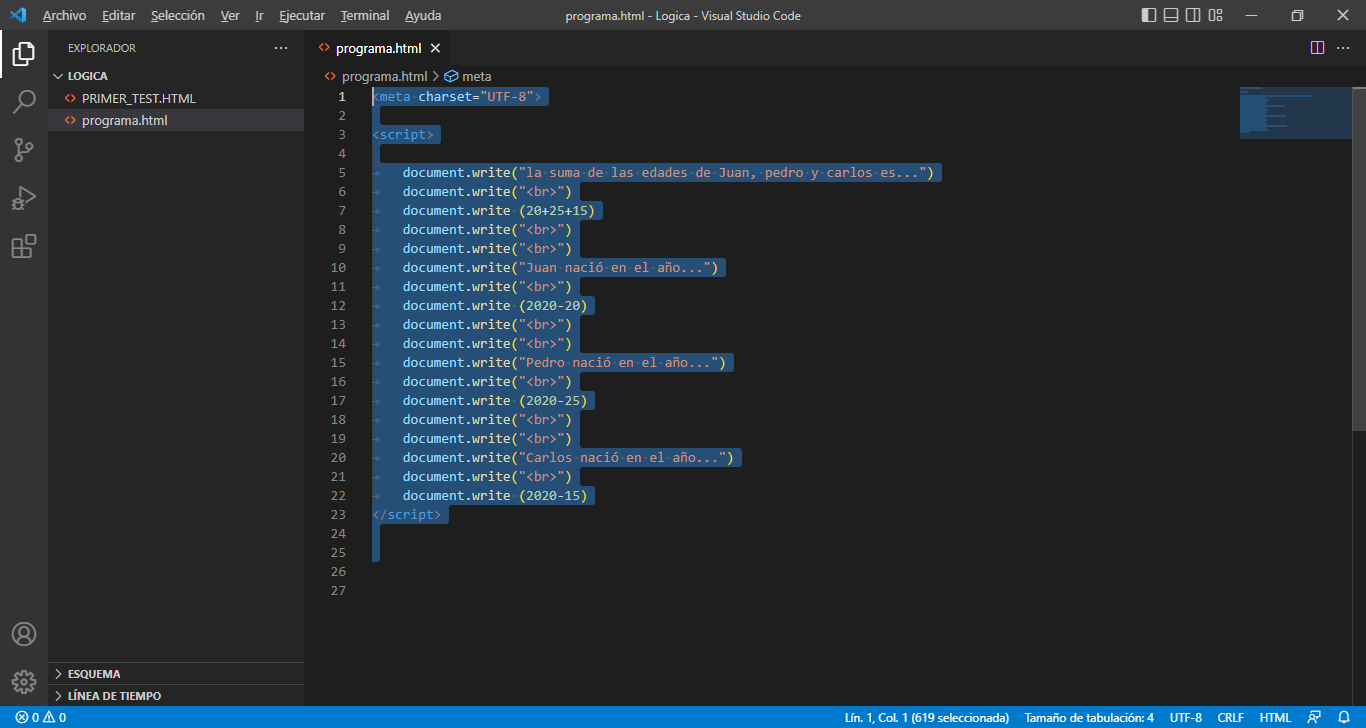The width and height of the screenshot is (1366, 728).
Task: Click the meta charset="UTF-8" line
Action: pos(457,96)
